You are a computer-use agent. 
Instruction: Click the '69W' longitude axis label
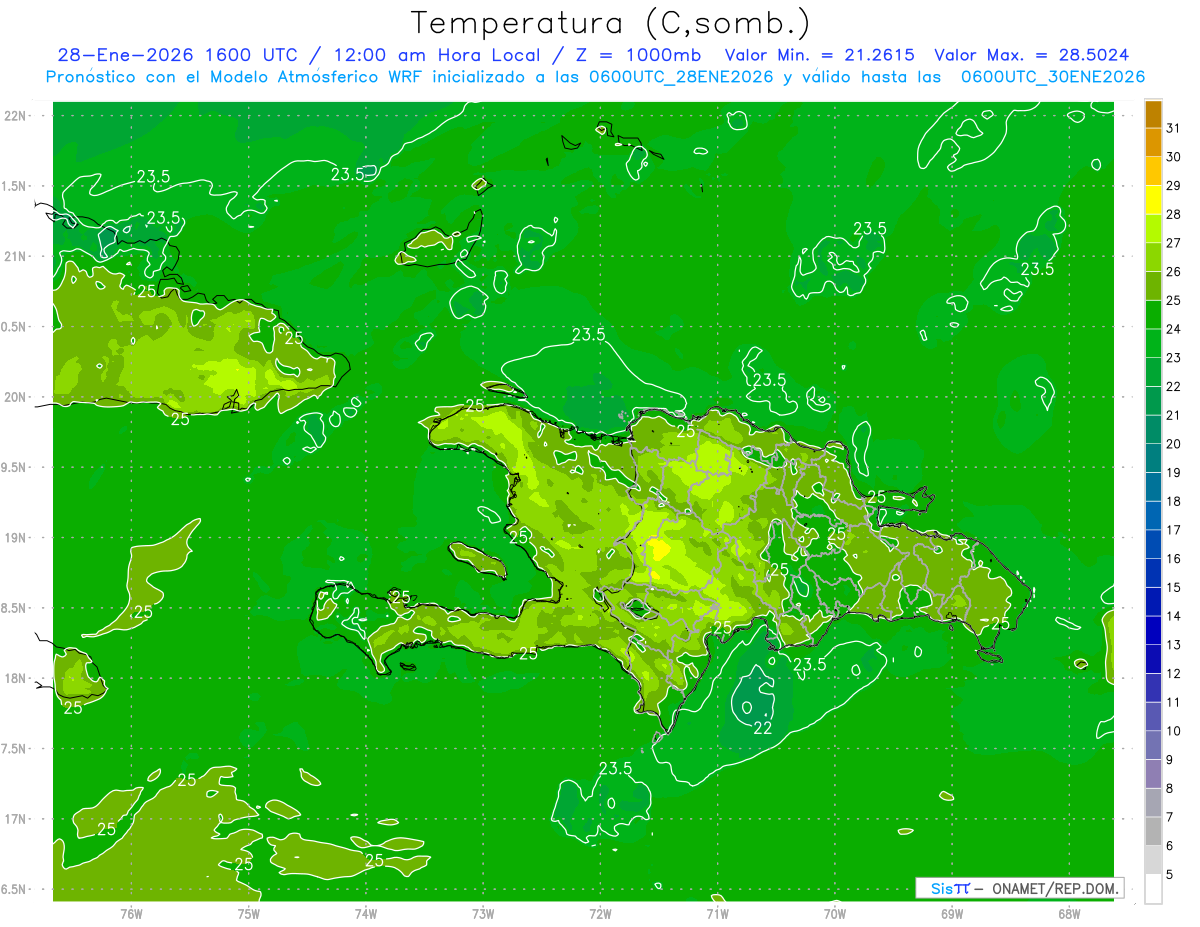click(952, 913)
